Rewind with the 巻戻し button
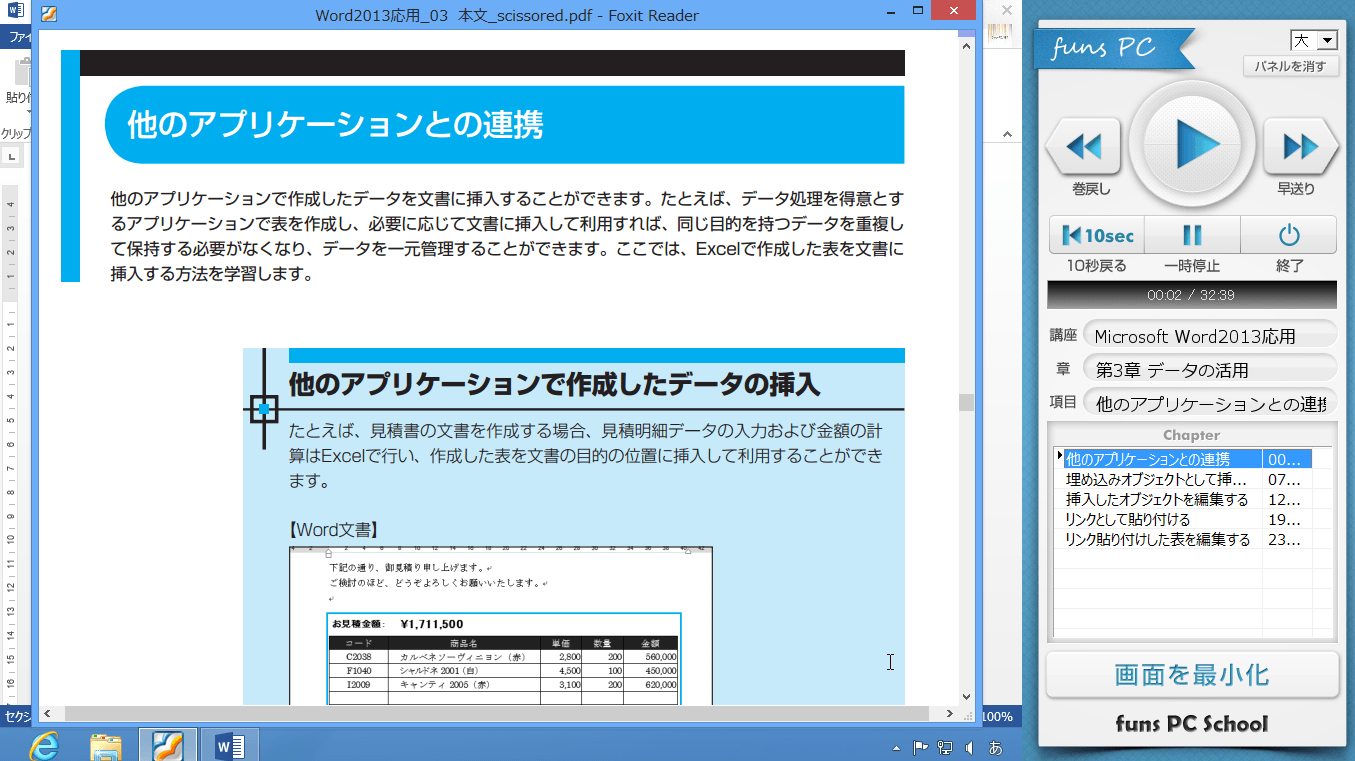 pos(1082,146)
